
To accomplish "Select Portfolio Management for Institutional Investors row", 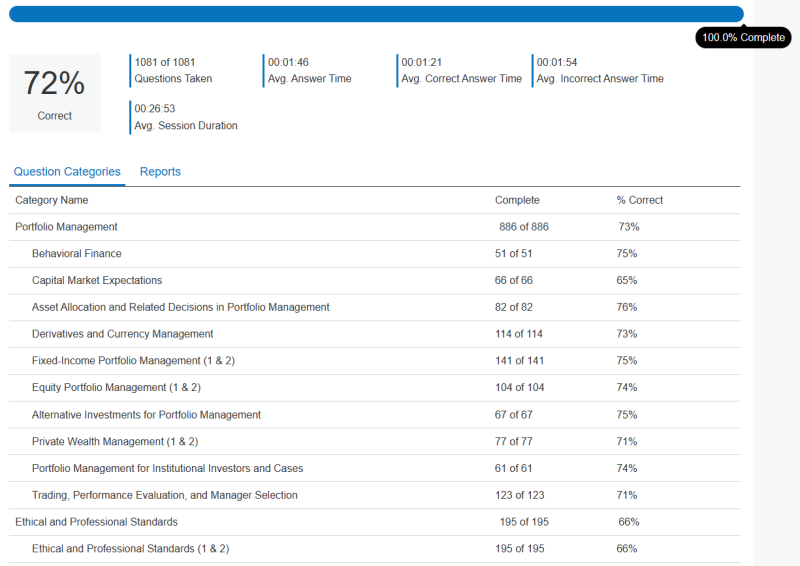I will [168, 469].
